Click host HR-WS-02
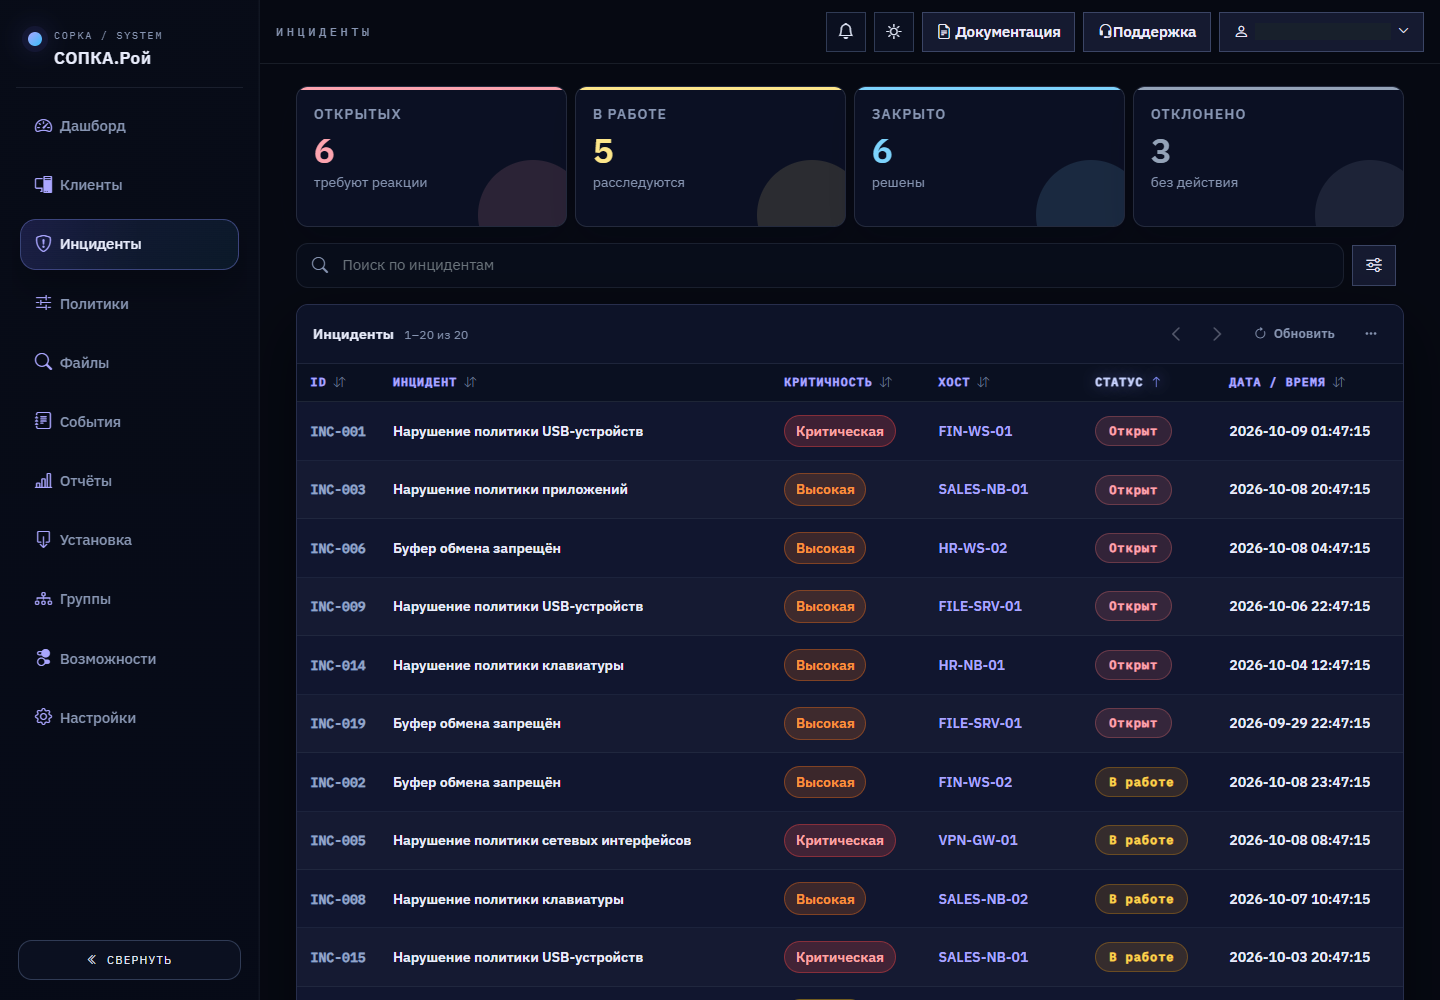The width and height of the screenshot is (1440, 1000). [x=973, y=548]
